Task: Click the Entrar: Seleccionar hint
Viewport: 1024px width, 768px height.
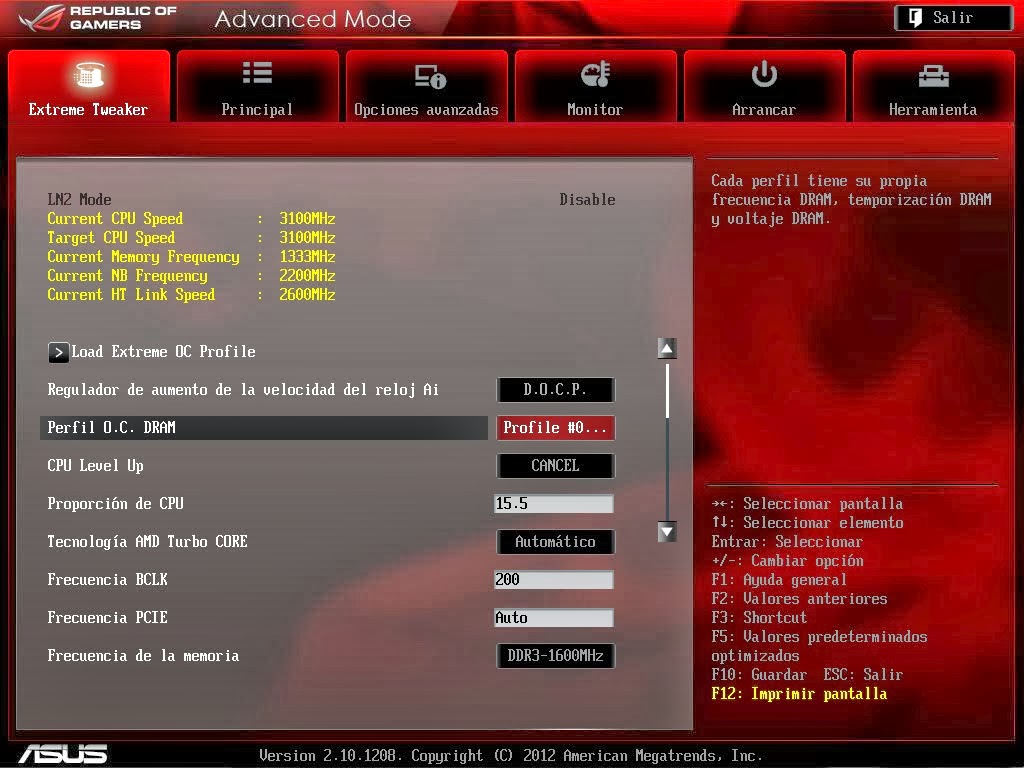Action: tap(787, 541)
